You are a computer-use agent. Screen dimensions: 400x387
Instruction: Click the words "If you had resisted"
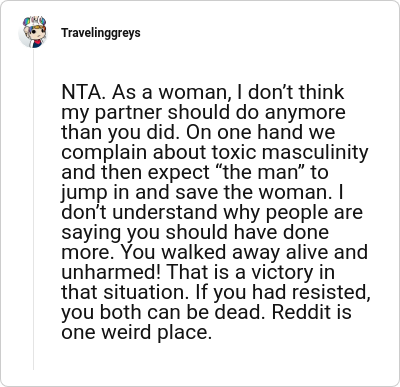[283, 293]
